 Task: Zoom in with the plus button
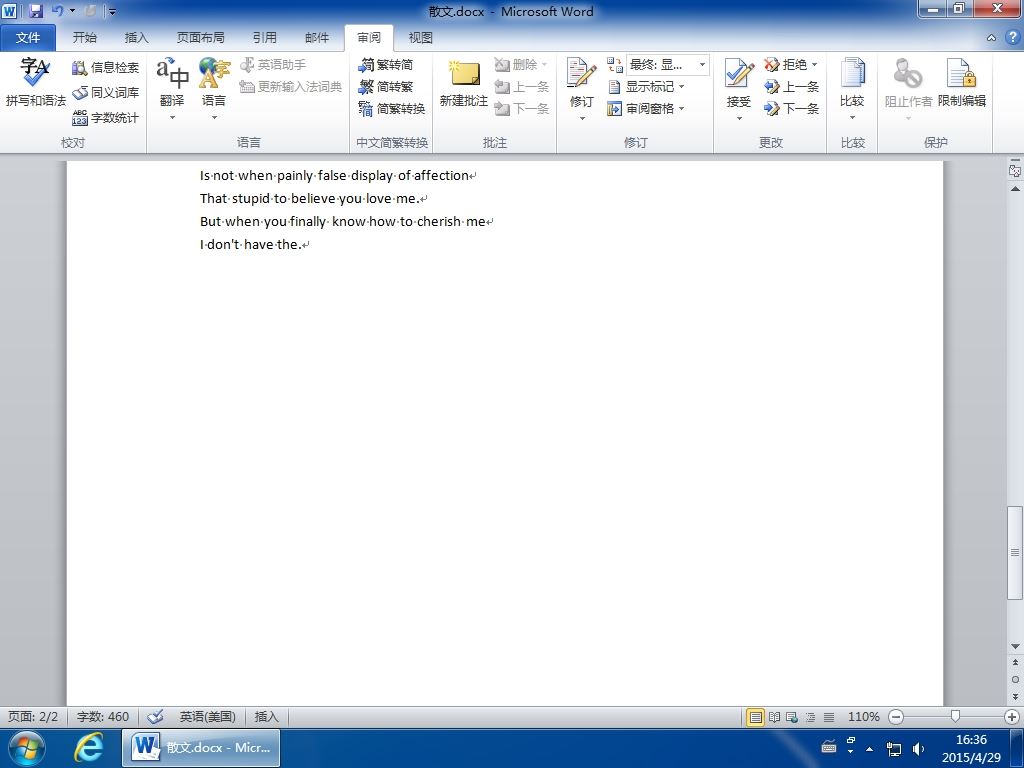click(1012, 717)
